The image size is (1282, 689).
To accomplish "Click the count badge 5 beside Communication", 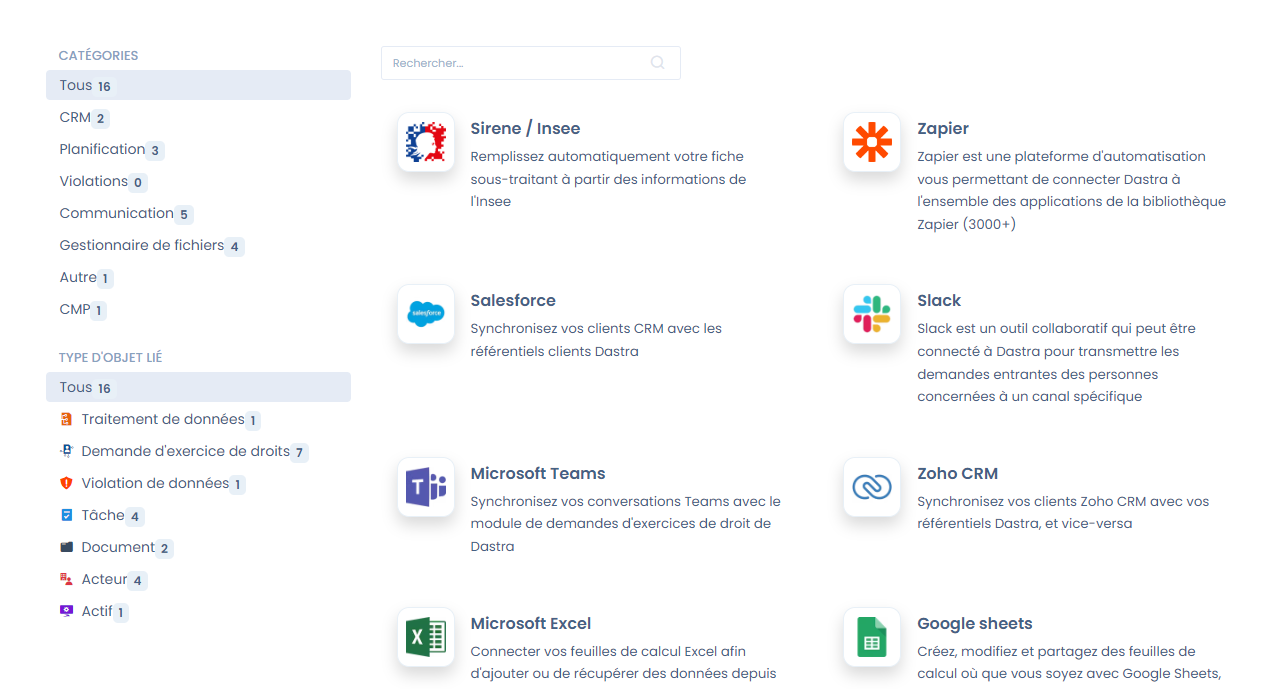I will (184, 214).
